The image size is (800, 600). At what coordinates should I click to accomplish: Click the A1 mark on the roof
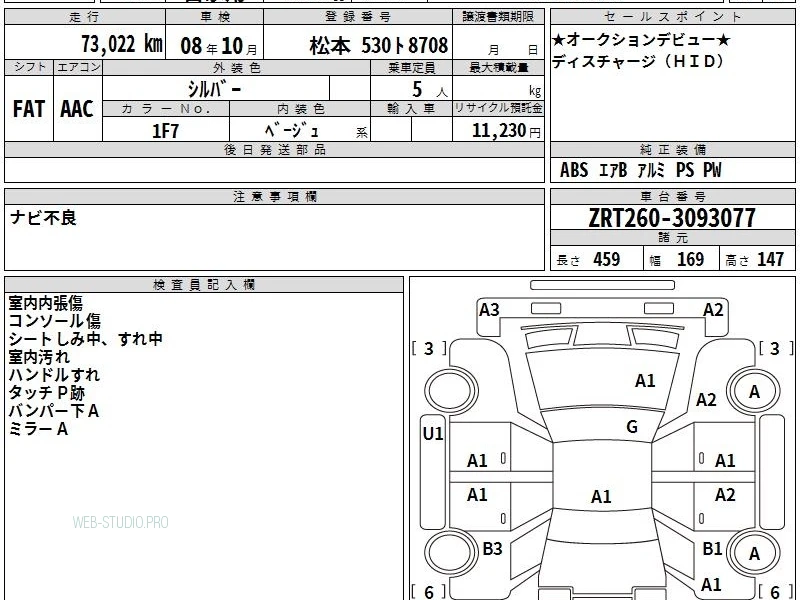click(x=601, y=496)
